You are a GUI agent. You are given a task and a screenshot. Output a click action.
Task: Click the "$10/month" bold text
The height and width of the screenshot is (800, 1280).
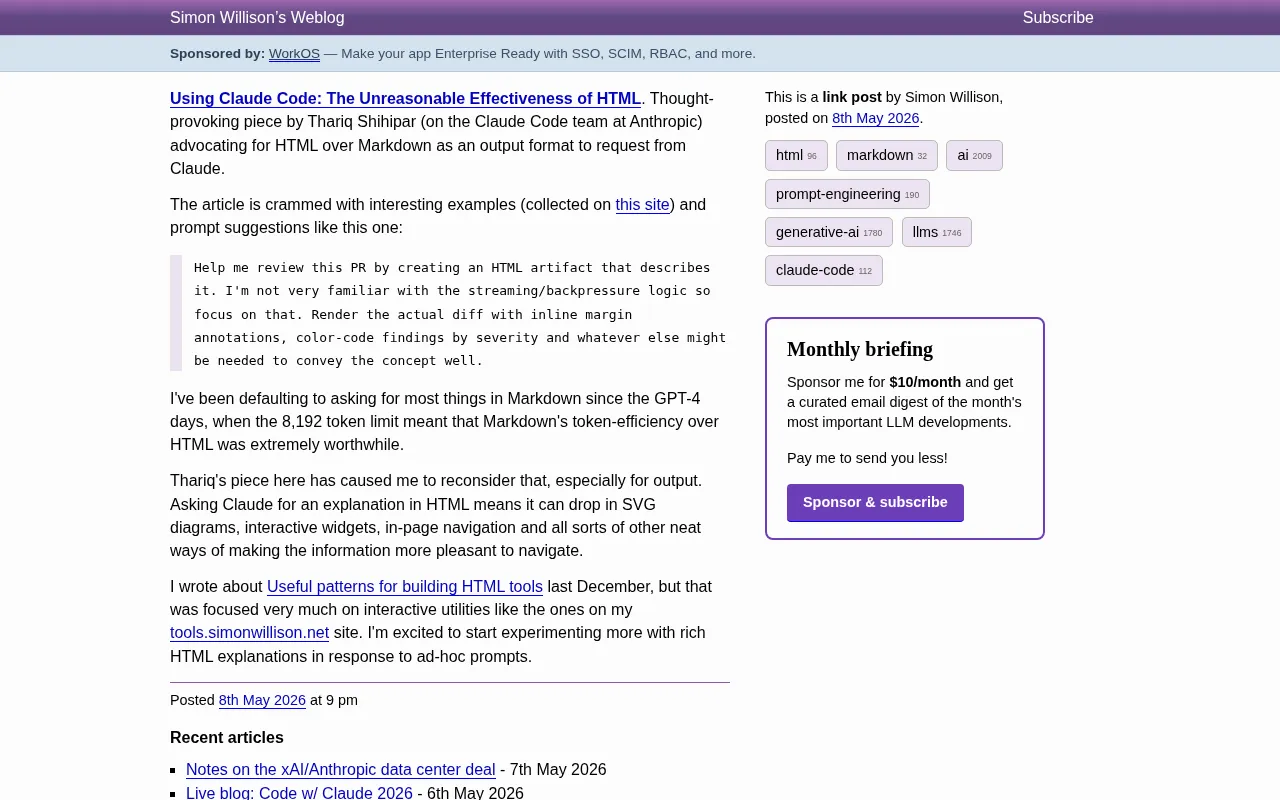tap(925, 382)
